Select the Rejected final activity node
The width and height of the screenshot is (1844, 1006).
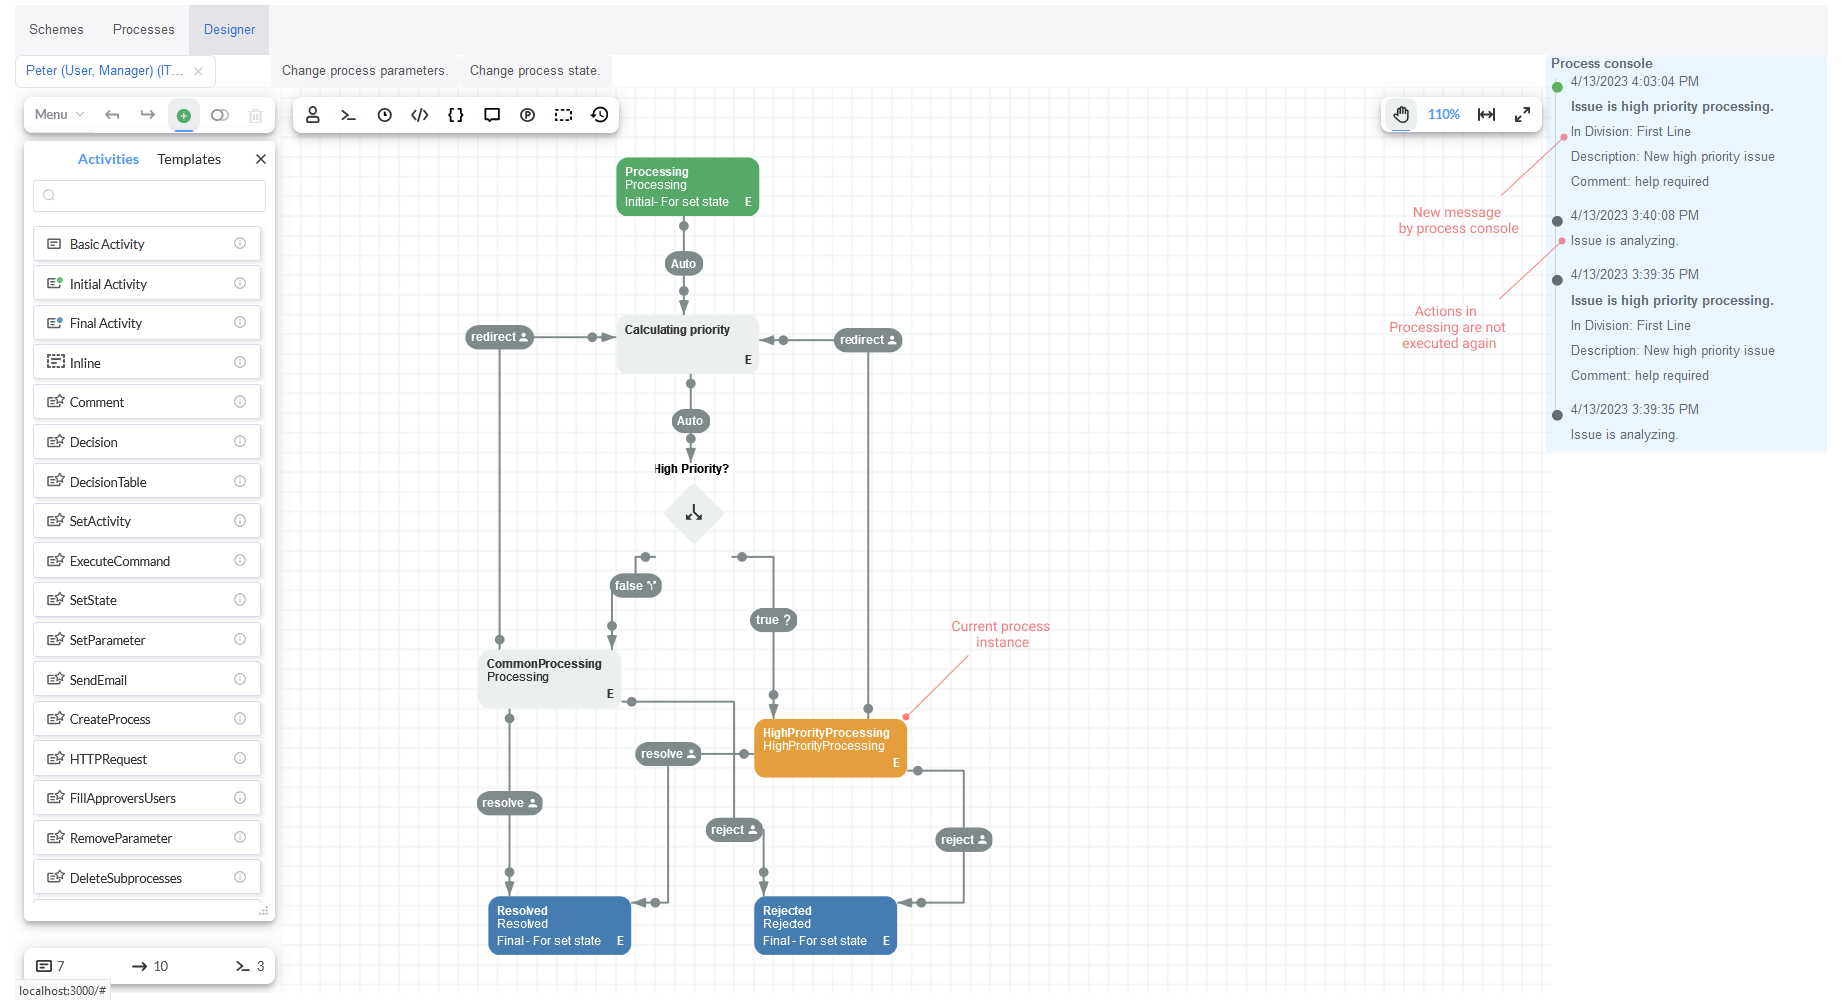(826, 926)
